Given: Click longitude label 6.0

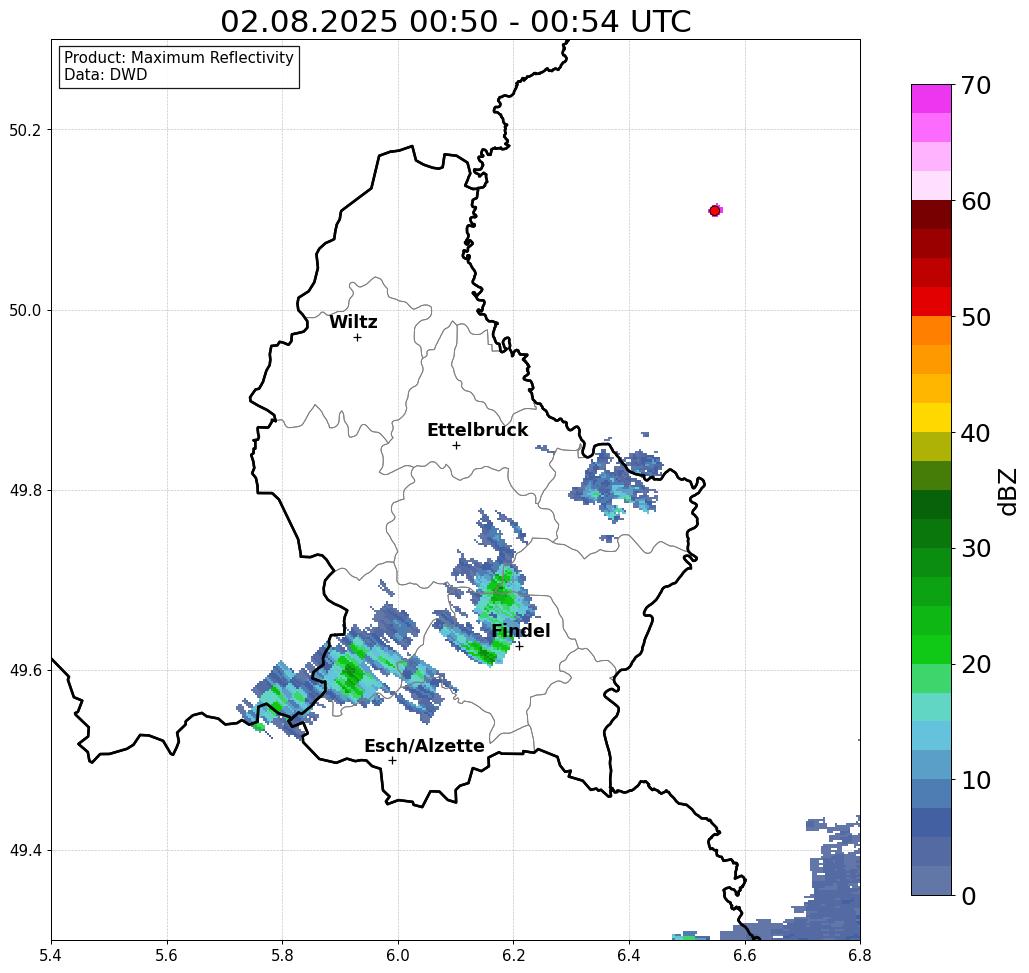Looking at the screenshot, I should pos(398,955).
